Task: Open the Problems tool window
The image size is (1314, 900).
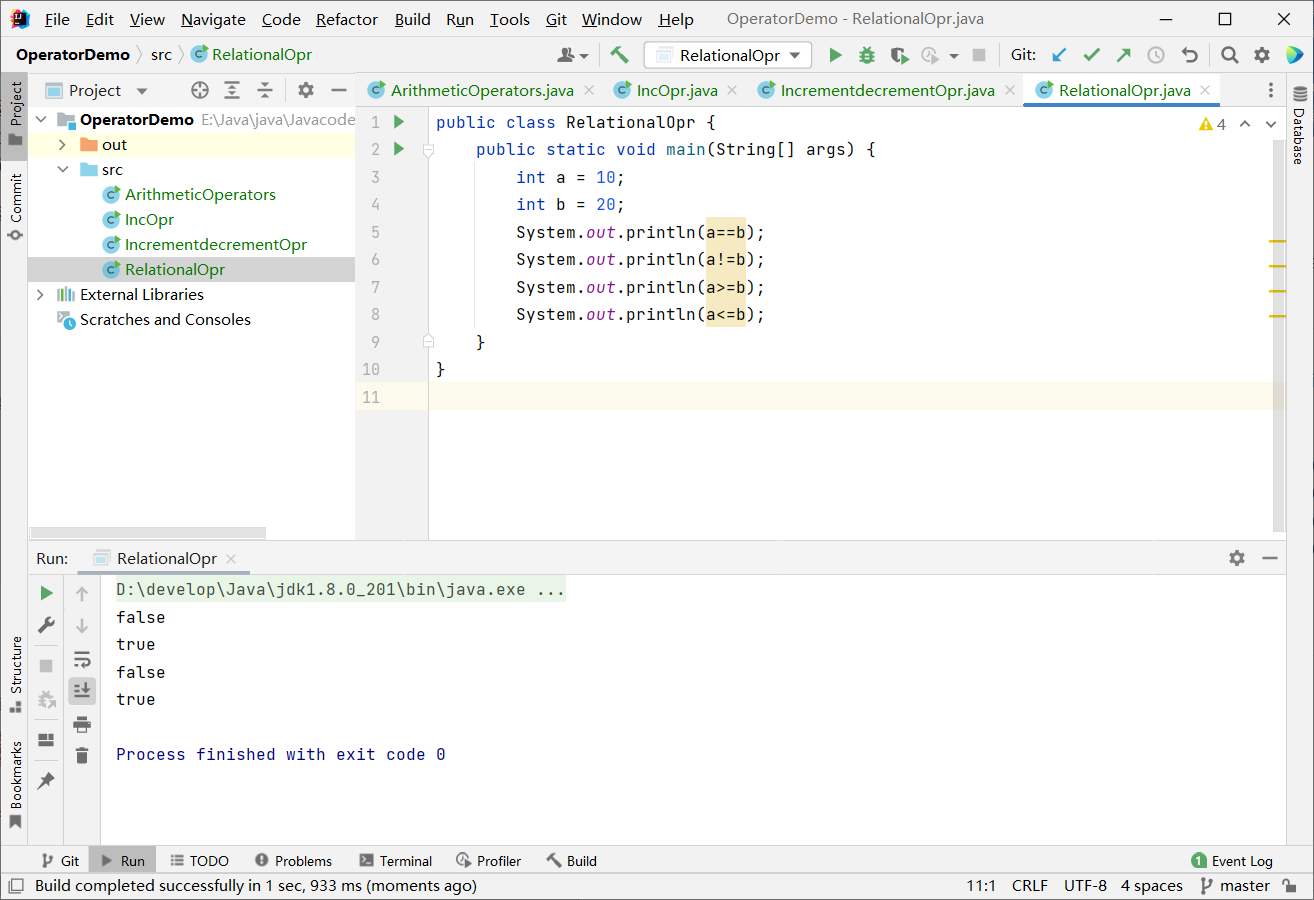Action: coord(293,860)
